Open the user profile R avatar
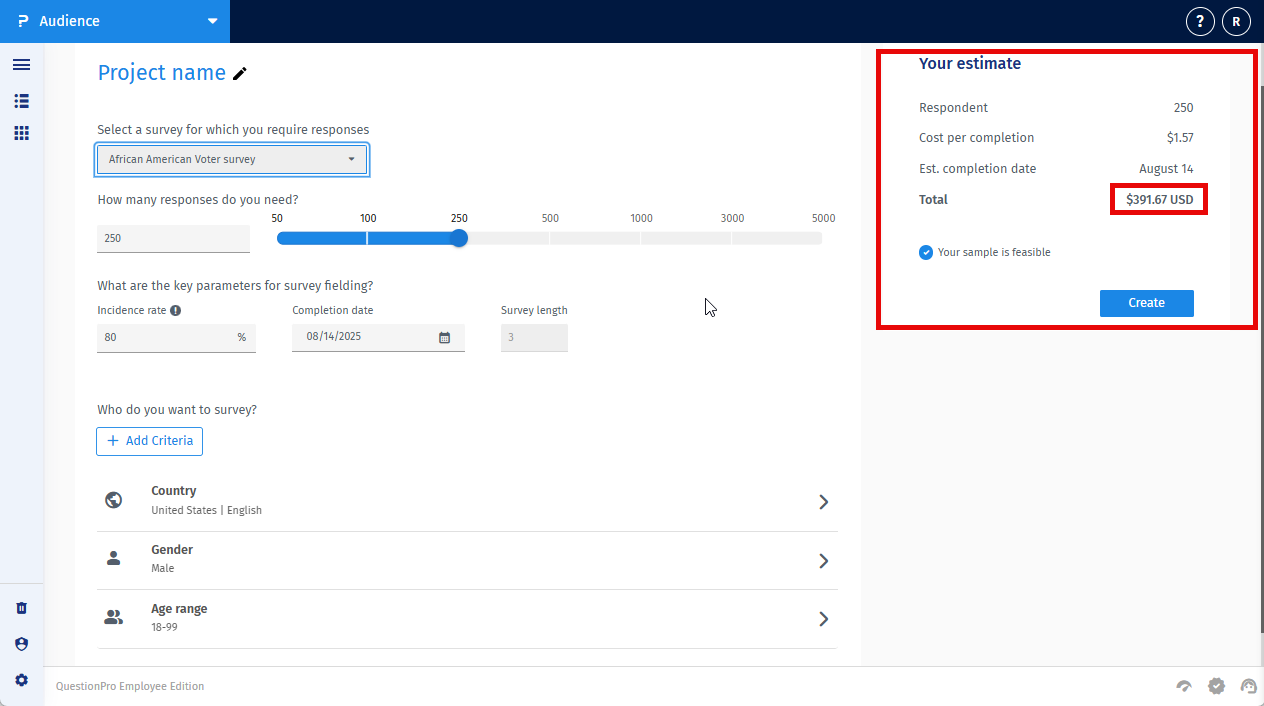This screenshot has width=1264, height=706. [x=1237, y=21]
